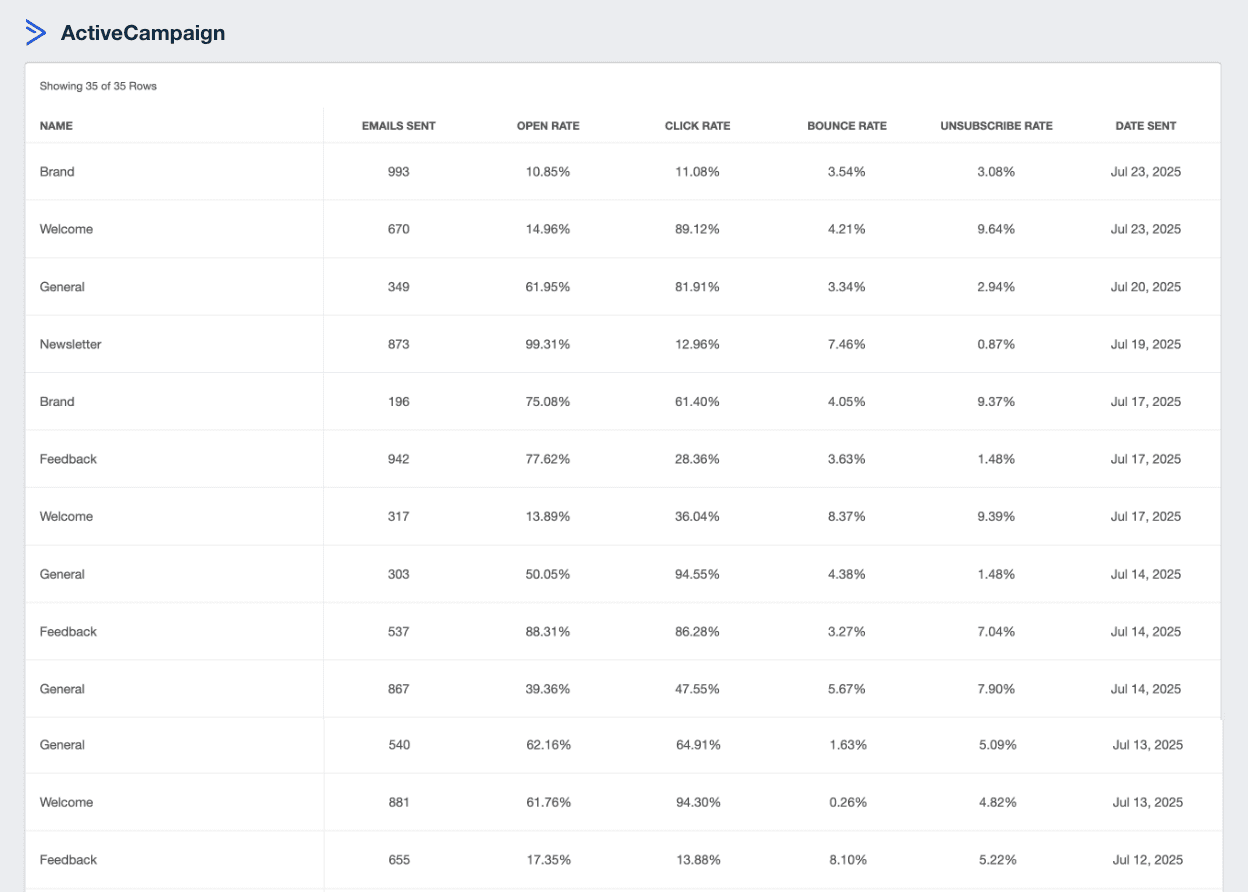1248x892 pixels.
Task: Sort by the EMAILS SENT column
Action: point(399,125)
